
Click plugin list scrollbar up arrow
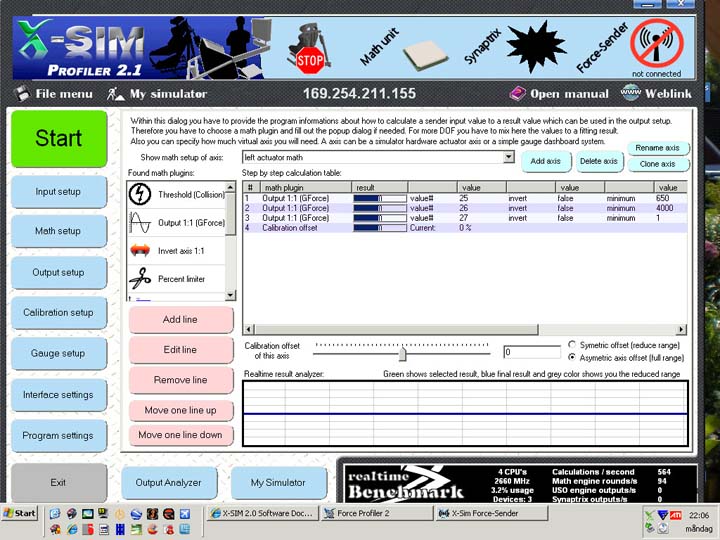pyautogui.click(x=231, y=187)
